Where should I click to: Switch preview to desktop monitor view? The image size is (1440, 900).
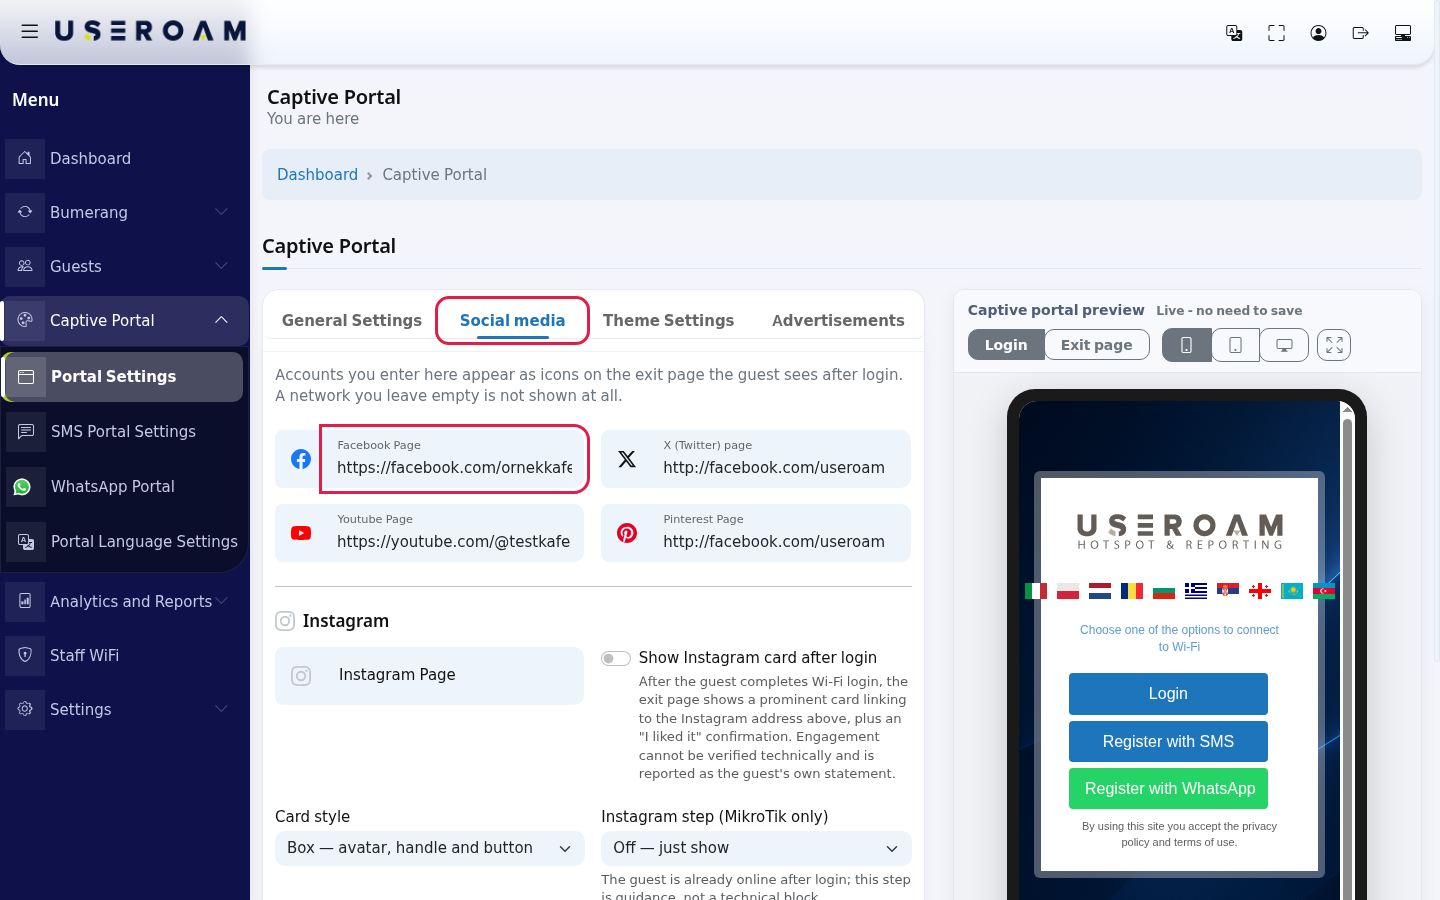pyautogui.click(x=1284, y=345)
